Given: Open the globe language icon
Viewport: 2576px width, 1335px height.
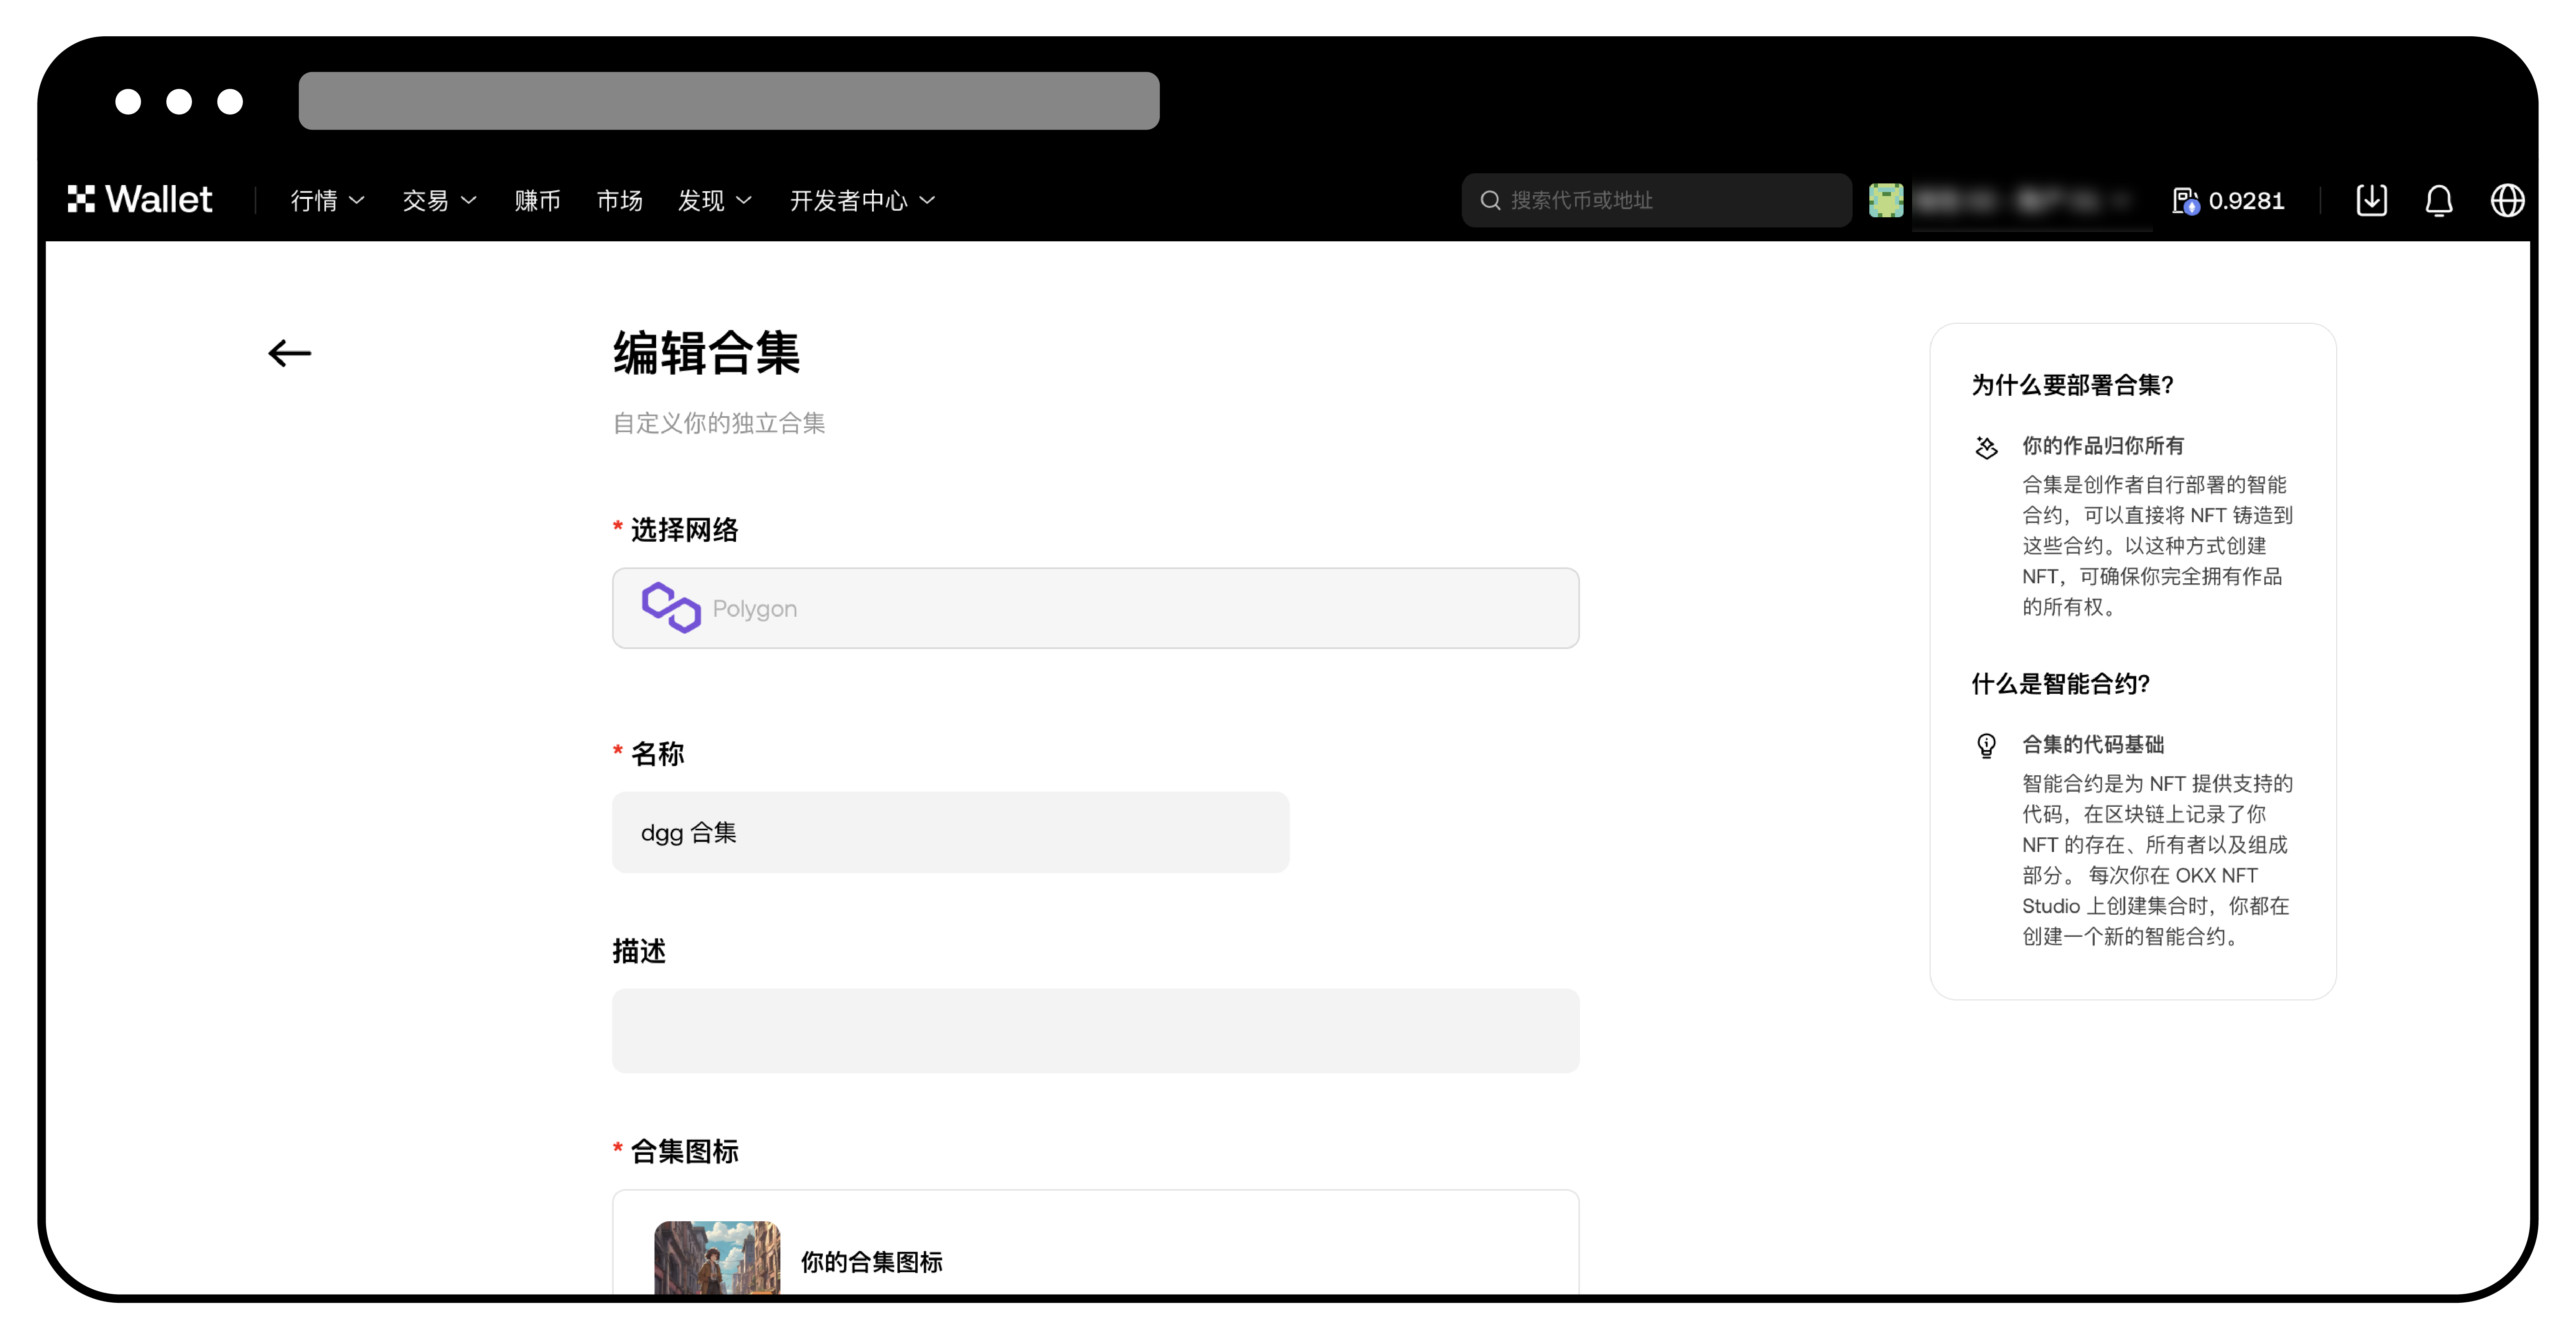Looking at the screenshot, I should tap(2507, 200).
